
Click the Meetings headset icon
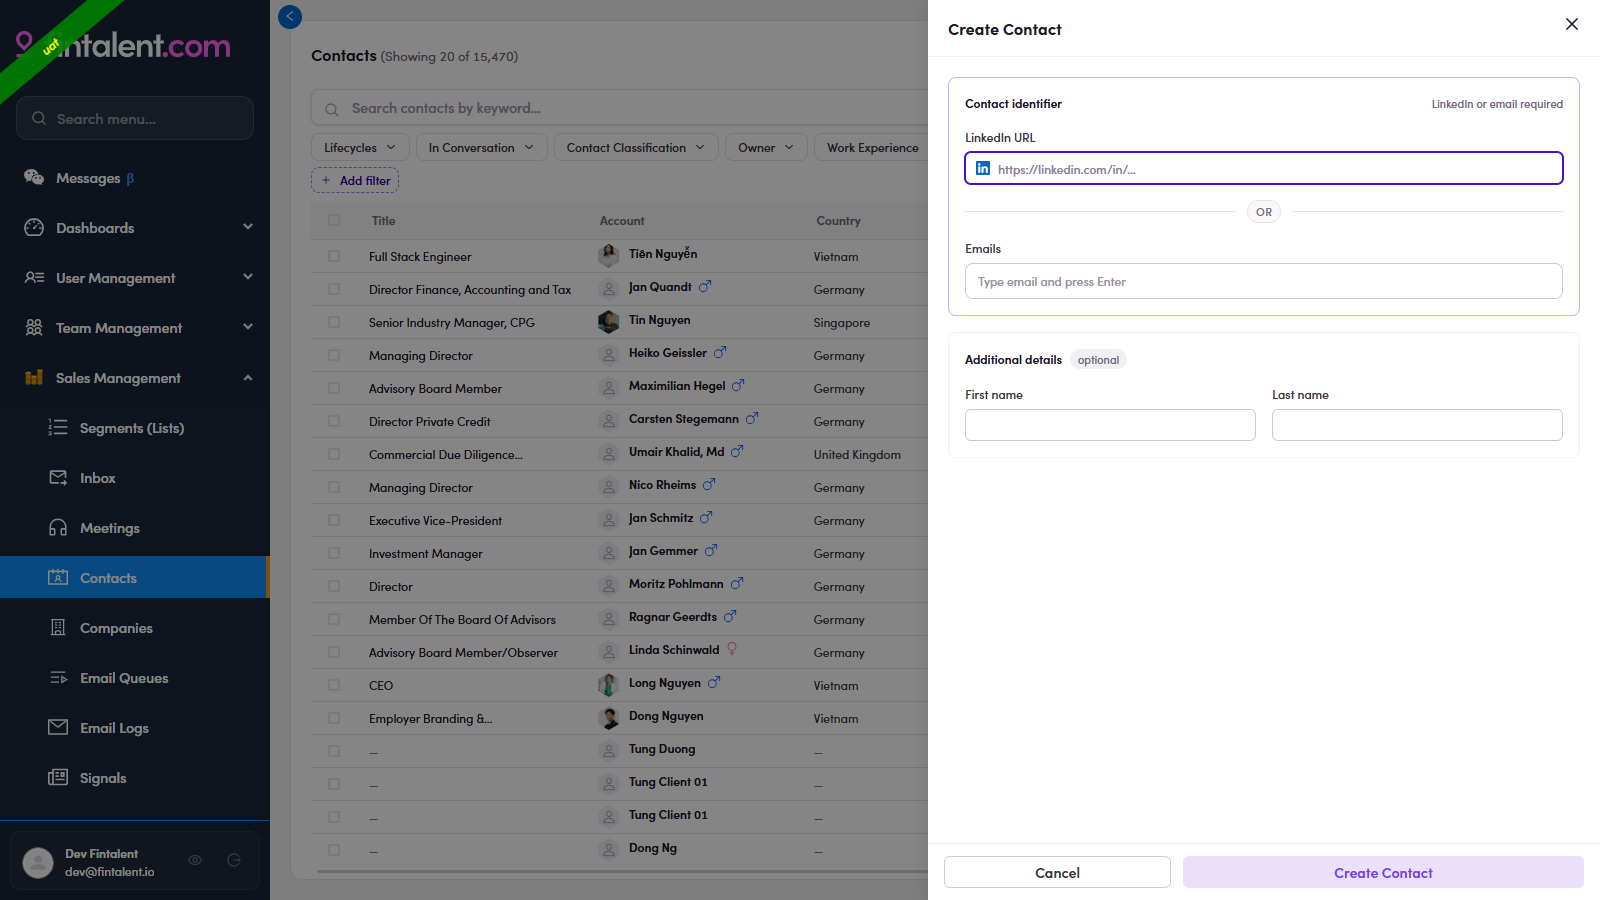coord(58,527)
